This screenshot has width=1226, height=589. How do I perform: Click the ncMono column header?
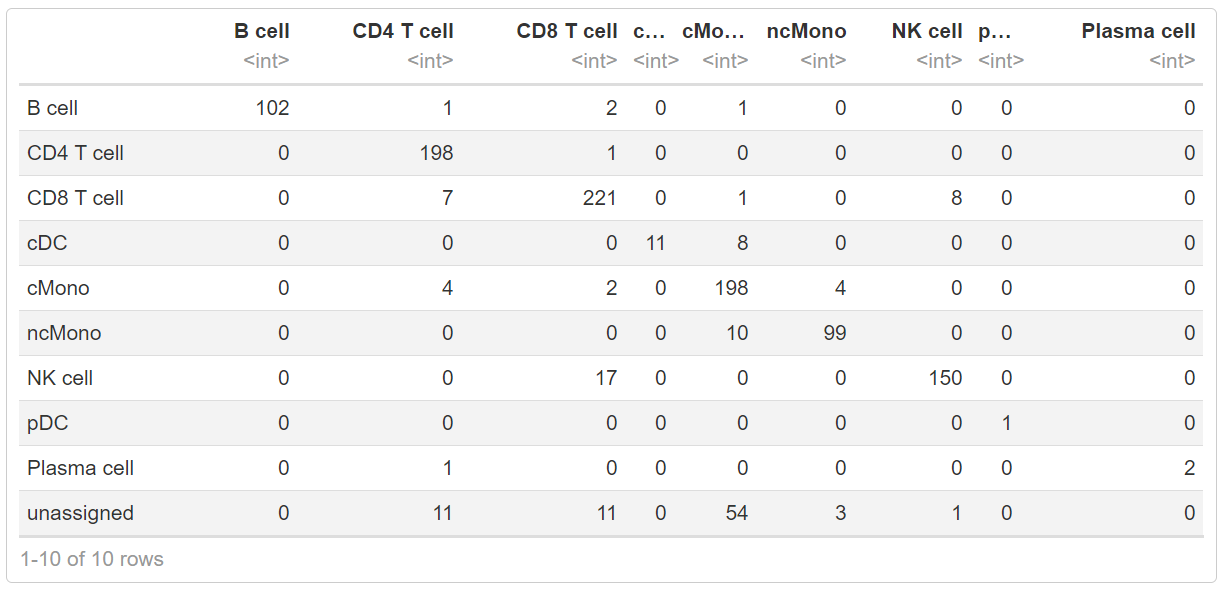tap(806, 31)
